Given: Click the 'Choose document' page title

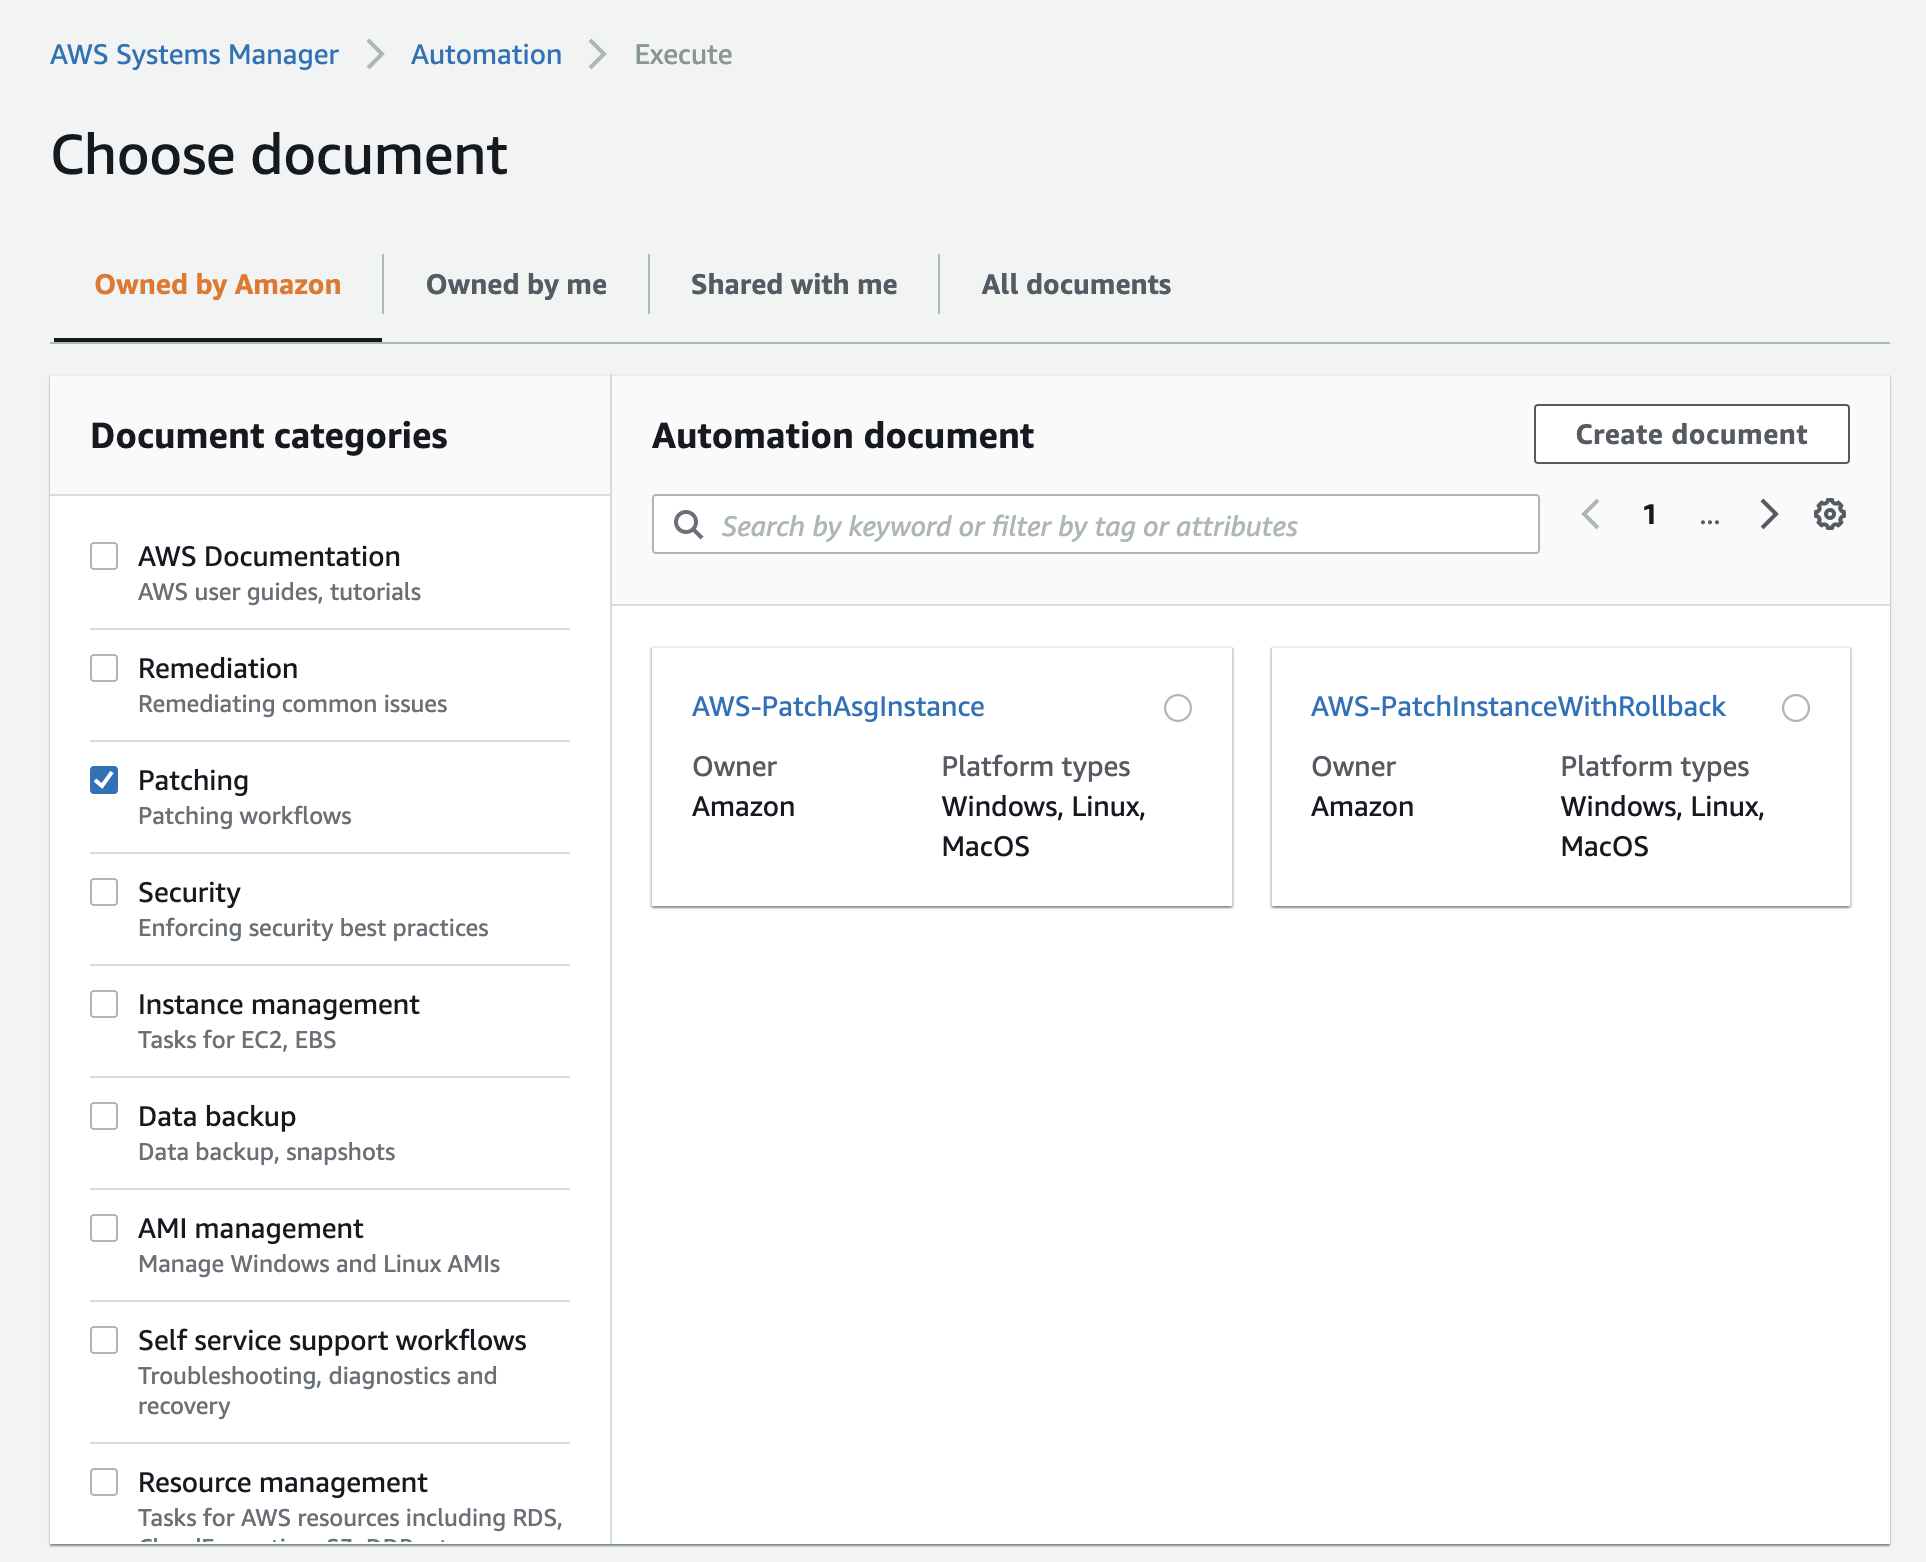Looking at the screenshot, I should coord(279,155).
